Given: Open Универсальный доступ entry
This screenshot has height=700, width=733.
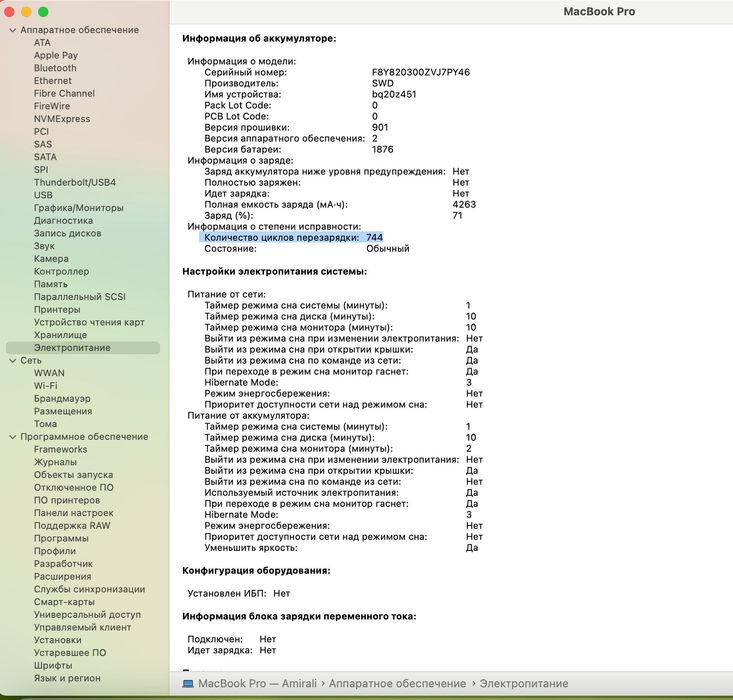Looking at the screenshot, I should click(x=87, y=614).
